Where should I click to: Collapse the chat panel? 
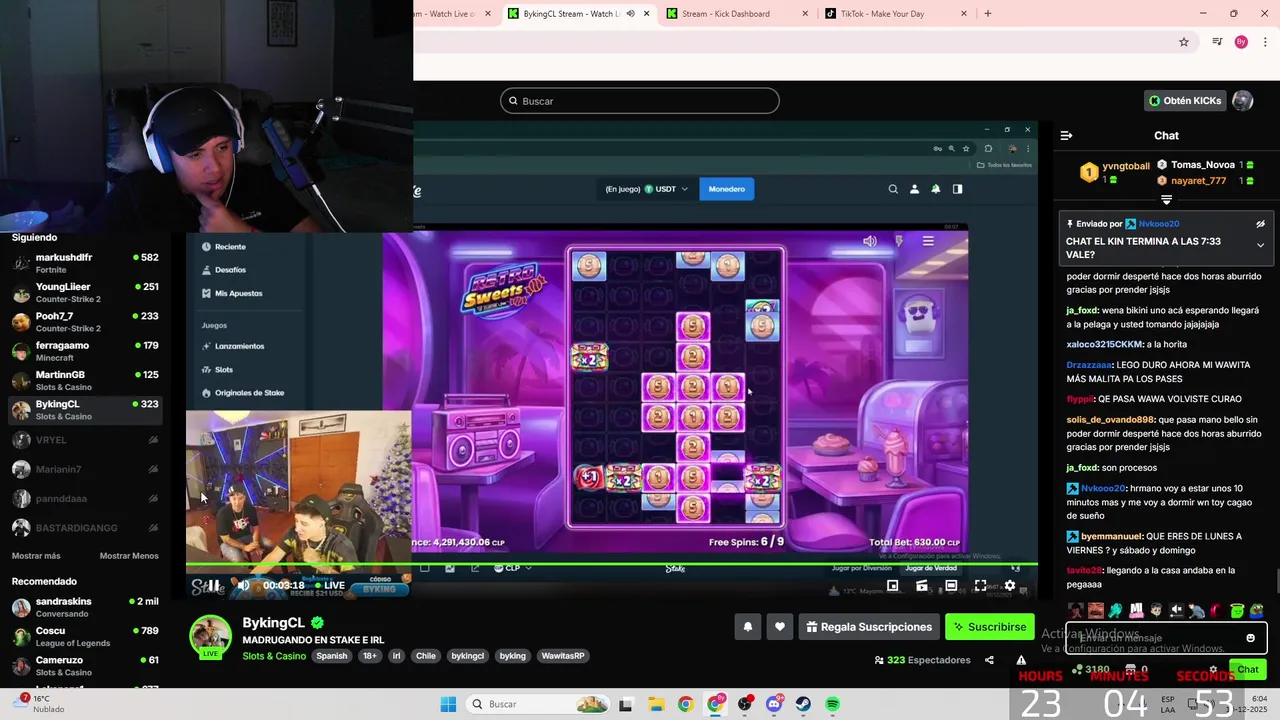(x=1066, y=135)
